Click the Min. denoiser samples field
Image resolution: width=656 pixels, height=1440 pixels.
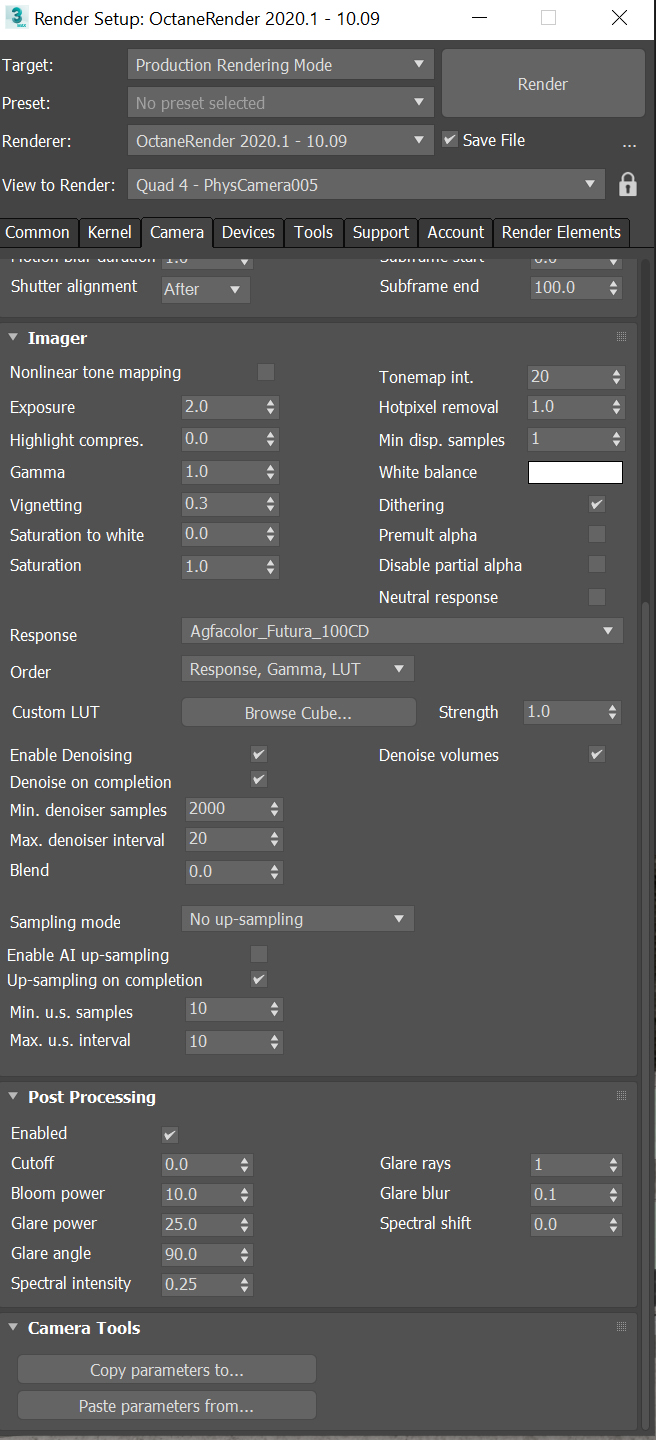224,809
